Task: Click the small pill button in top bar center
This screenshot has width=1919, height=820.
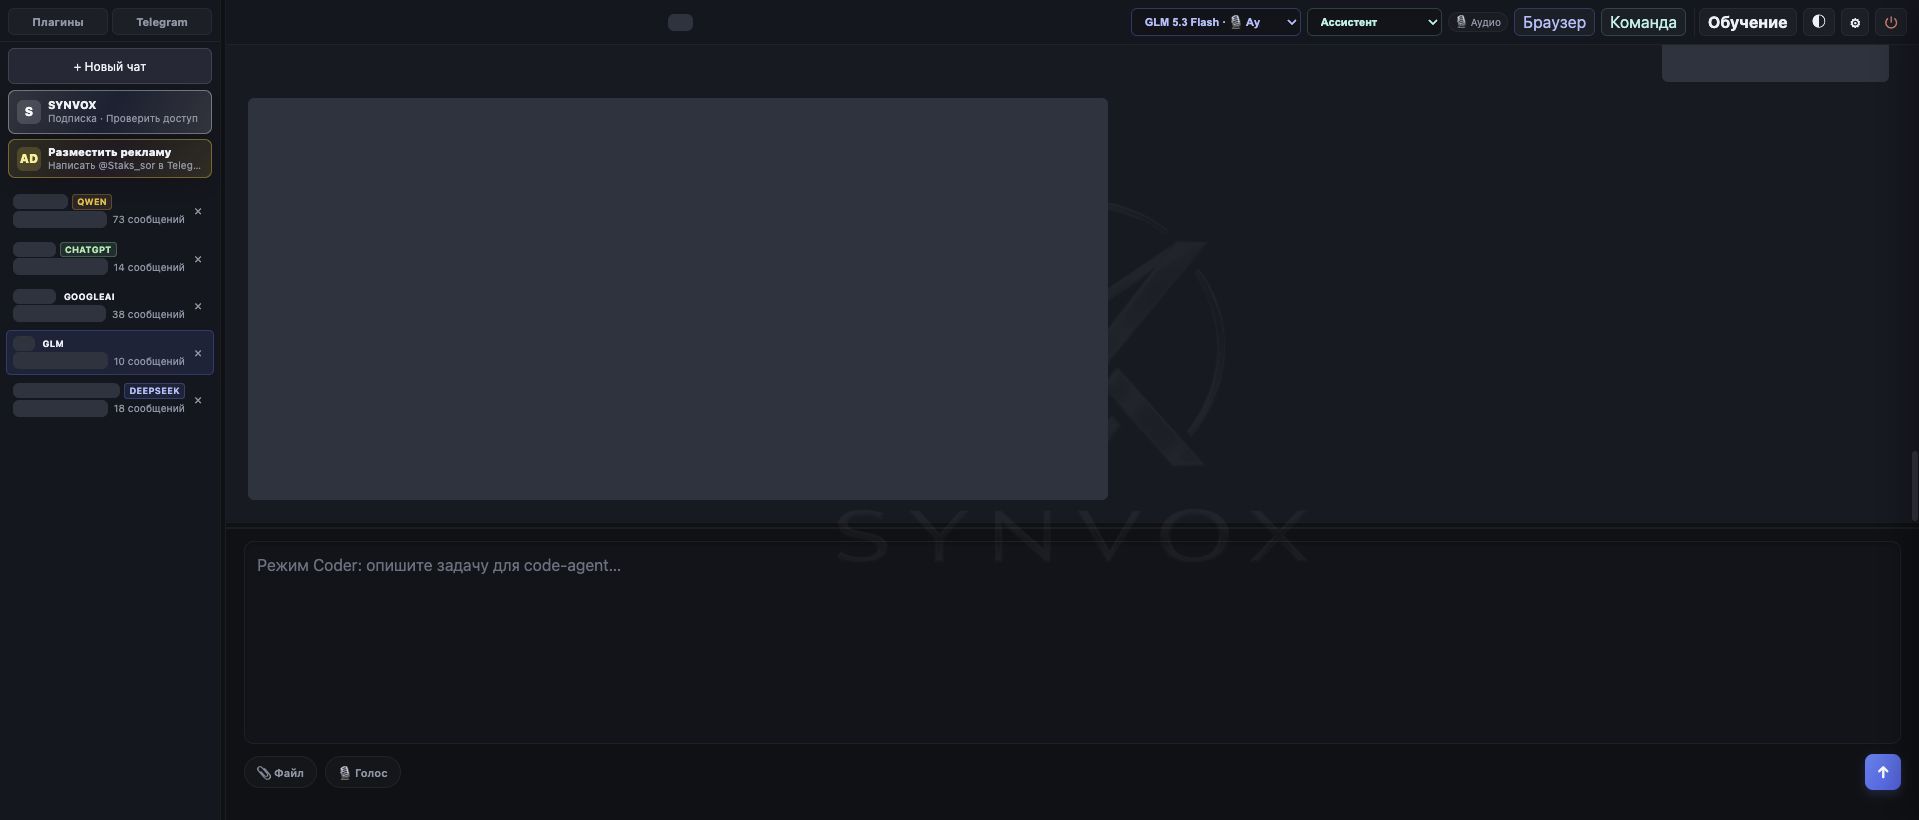Action: 680,22
